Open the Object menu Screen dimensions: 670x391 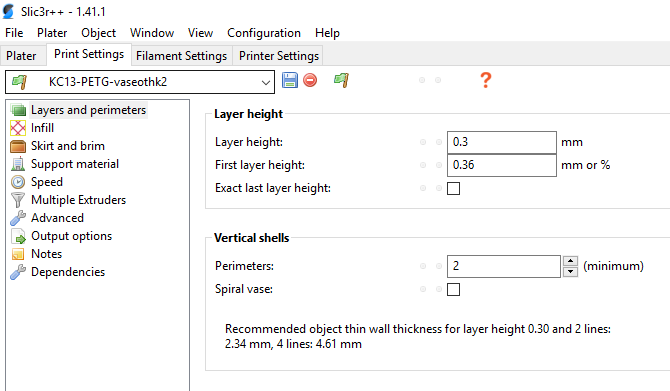tap(98, 33)
